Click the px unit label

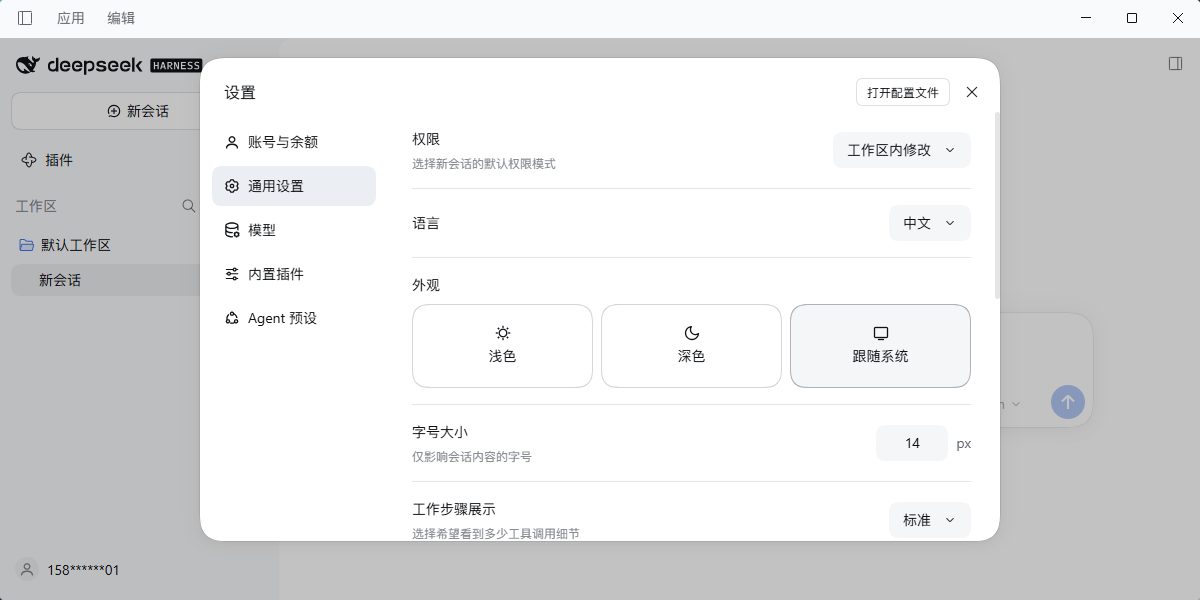(x=964, y=443)
